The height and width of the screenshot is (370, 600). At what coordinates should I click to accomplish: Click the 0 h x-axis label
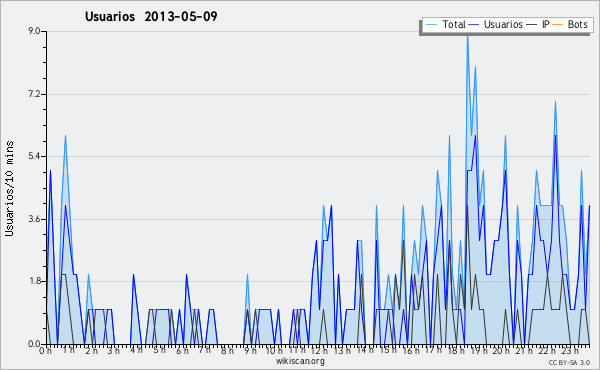click(45, 350)
